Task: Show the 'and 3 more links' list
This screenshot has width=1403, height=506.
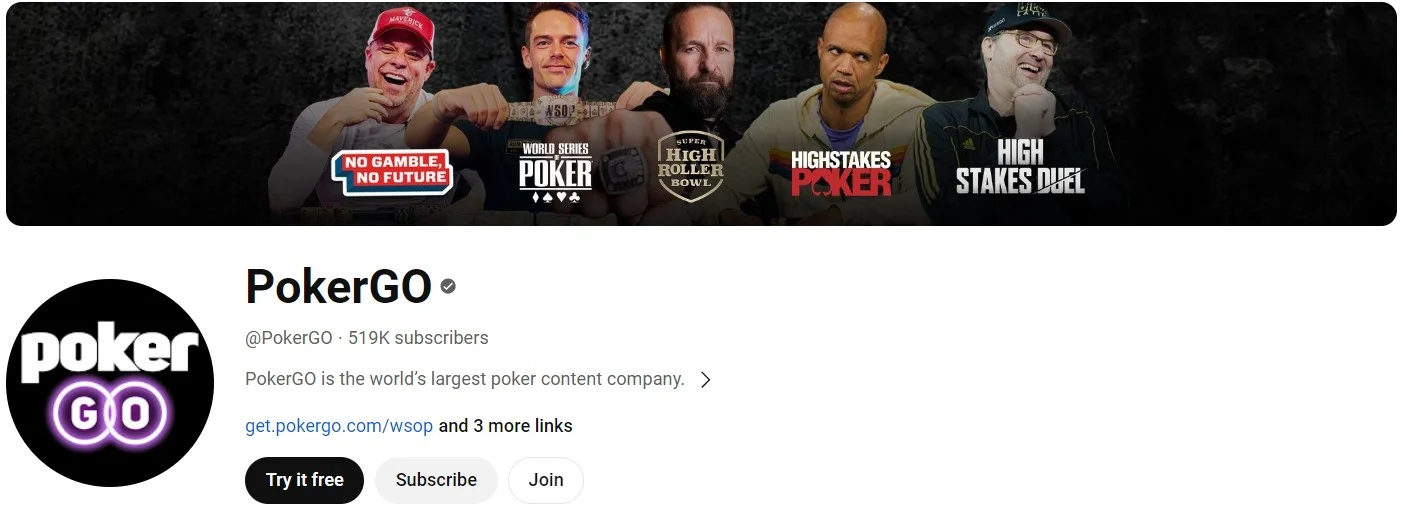Action: (506, 426)
